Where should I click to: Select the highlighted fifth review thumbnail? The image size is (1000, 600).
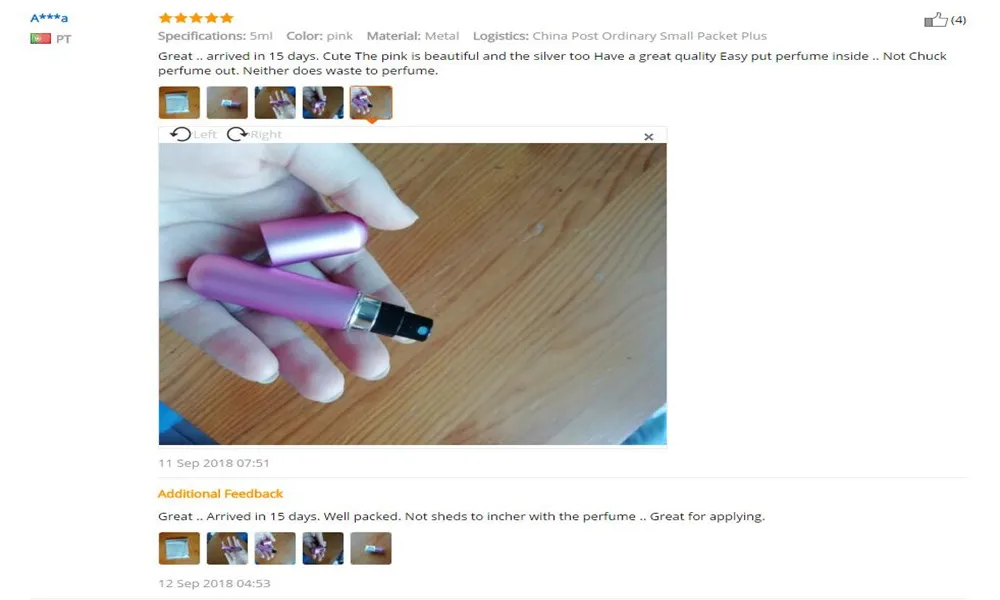pyautogui.click(x=371, y=103)
